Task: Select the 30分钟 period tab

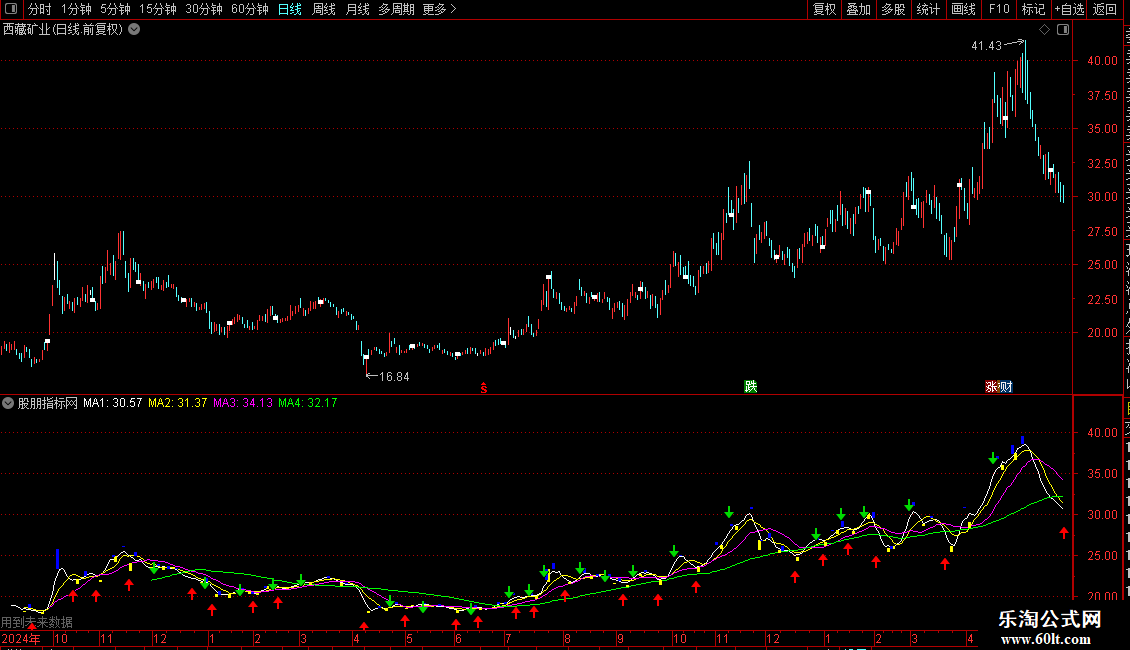Action: 204,9
